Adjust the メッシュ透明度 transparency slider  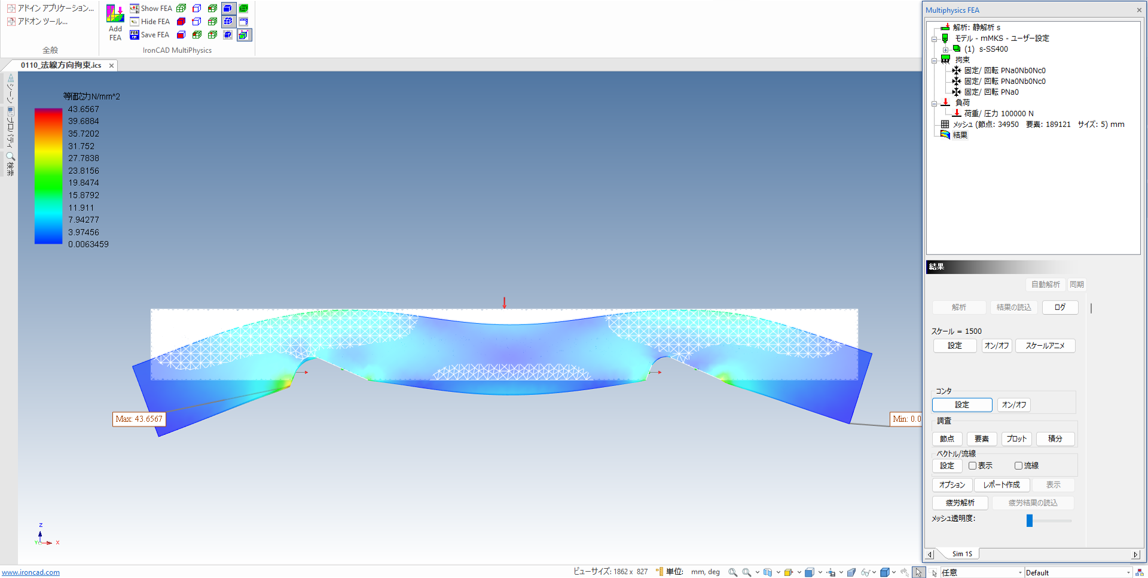[1029, 520]
